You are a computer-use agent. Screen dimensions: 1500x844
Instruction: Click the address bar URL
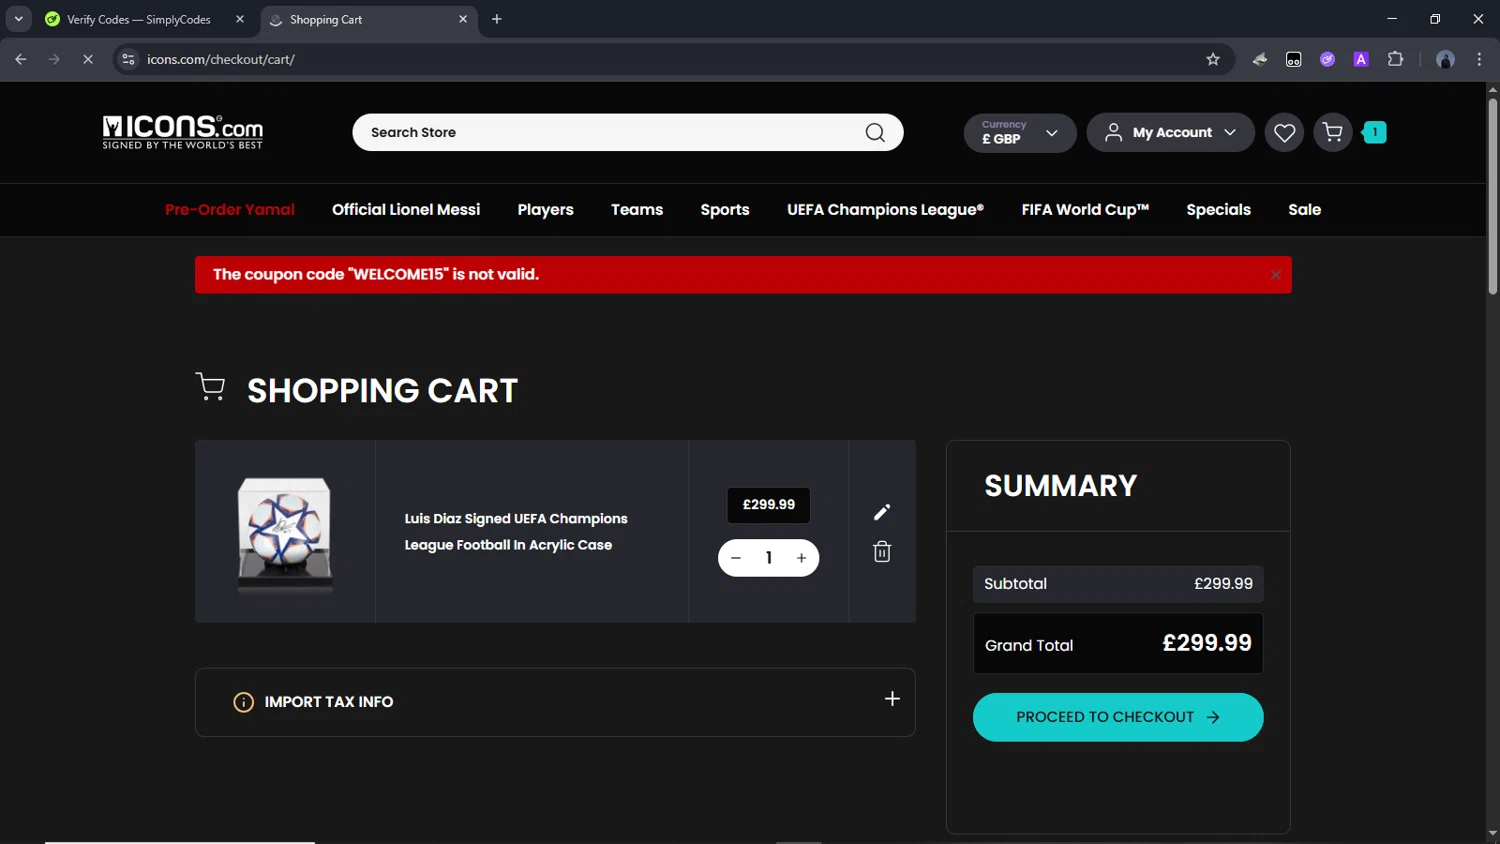(x=221, y=59)
